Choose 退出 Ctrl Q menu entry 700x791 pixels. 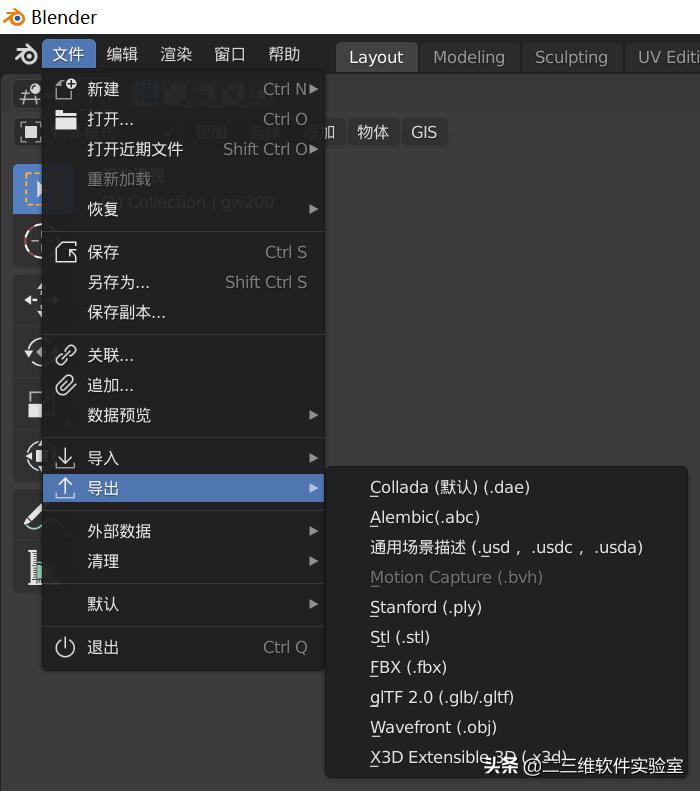(x=184, y=647)
